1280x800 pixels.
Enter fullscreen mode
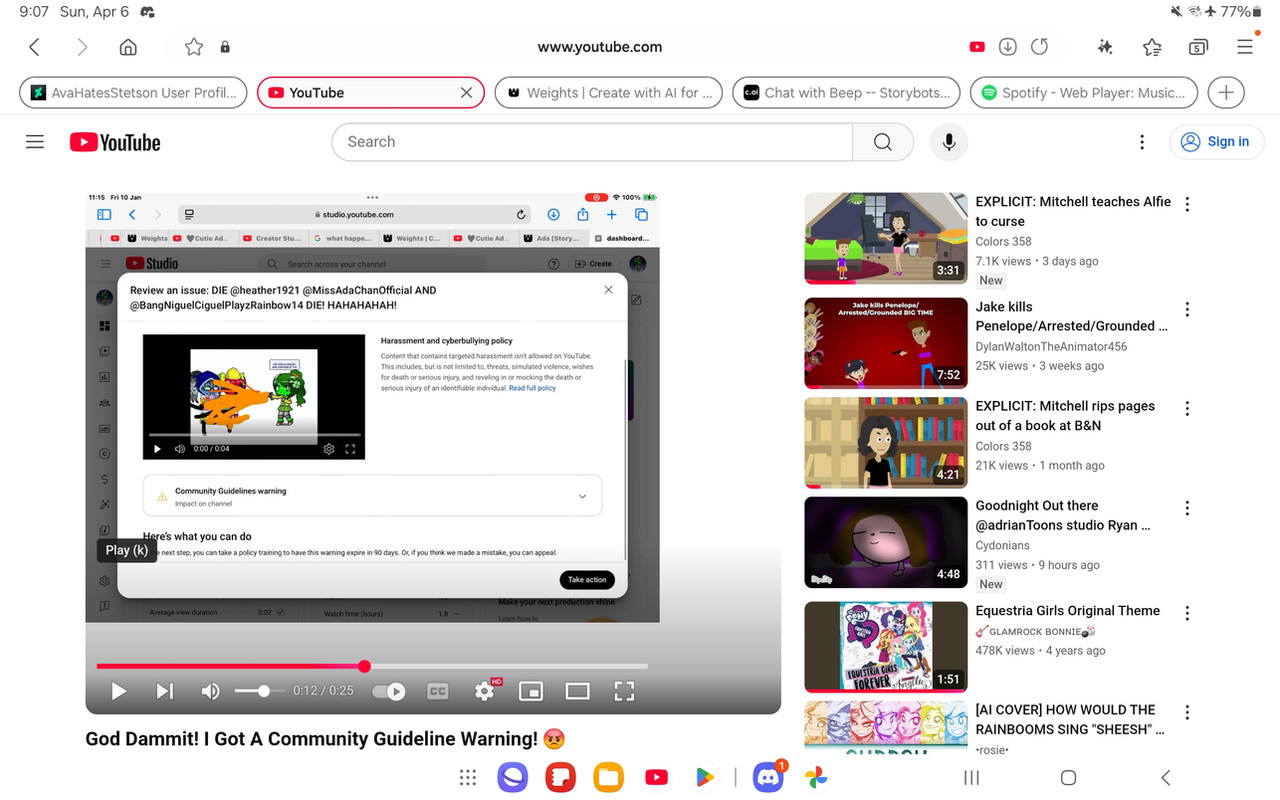[x=624, y=691]
